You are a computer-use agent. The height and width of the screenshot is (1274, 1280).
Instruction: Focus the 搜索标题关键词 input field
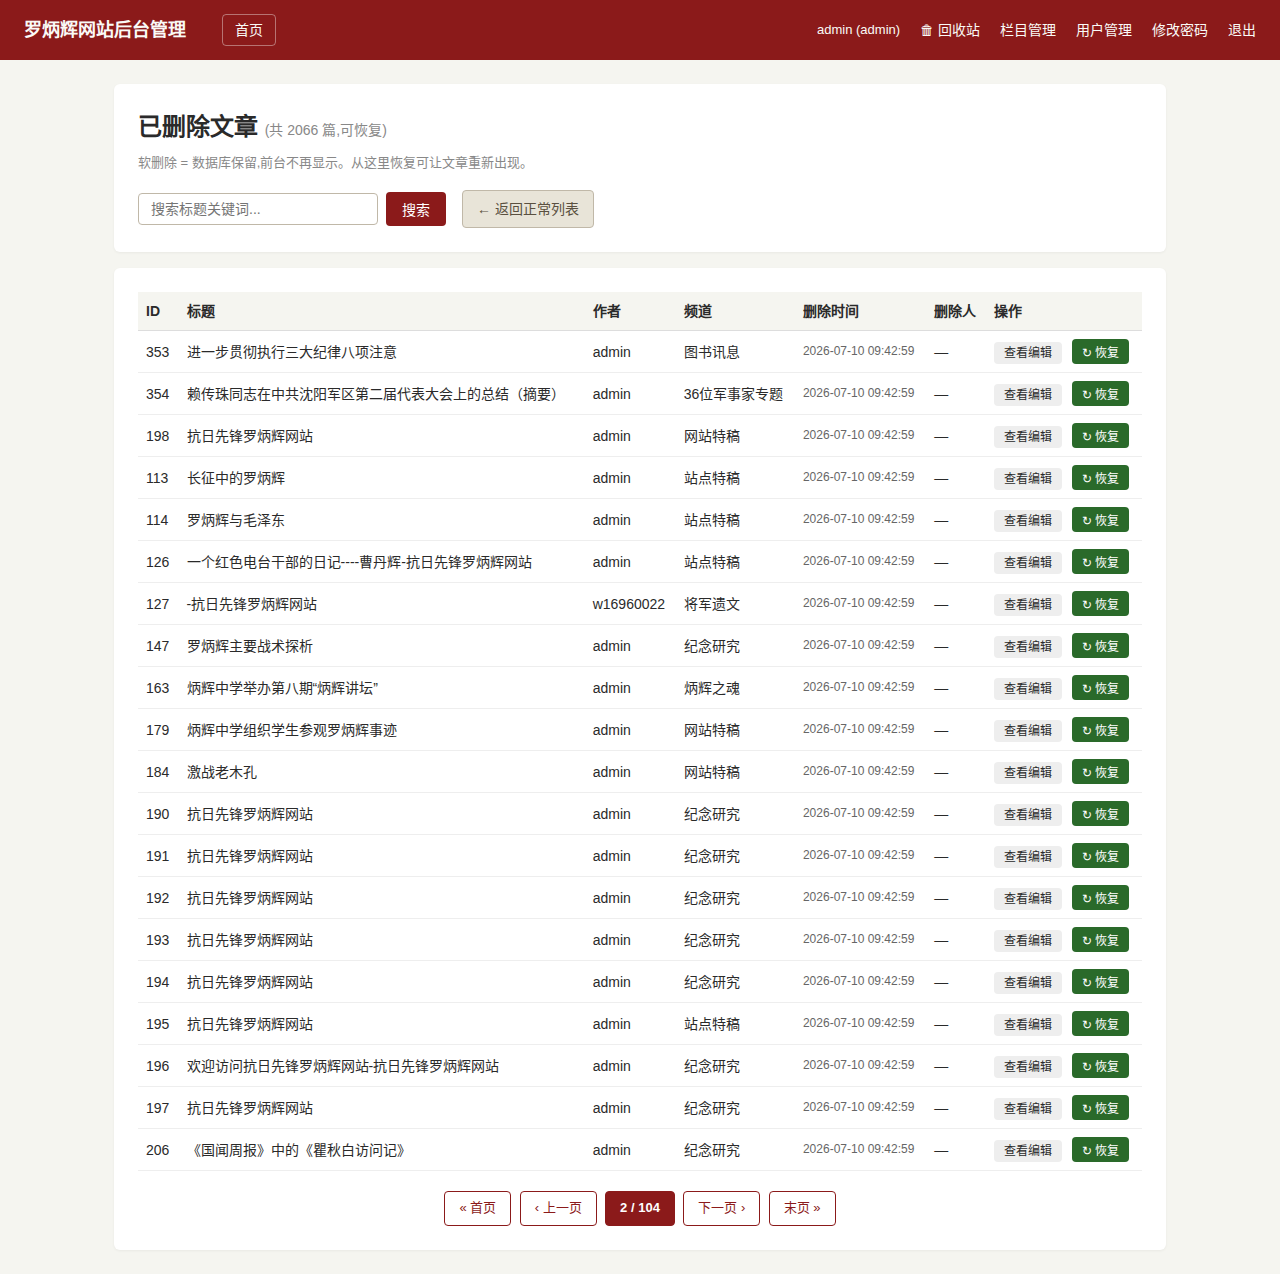(x=258, y=209)
